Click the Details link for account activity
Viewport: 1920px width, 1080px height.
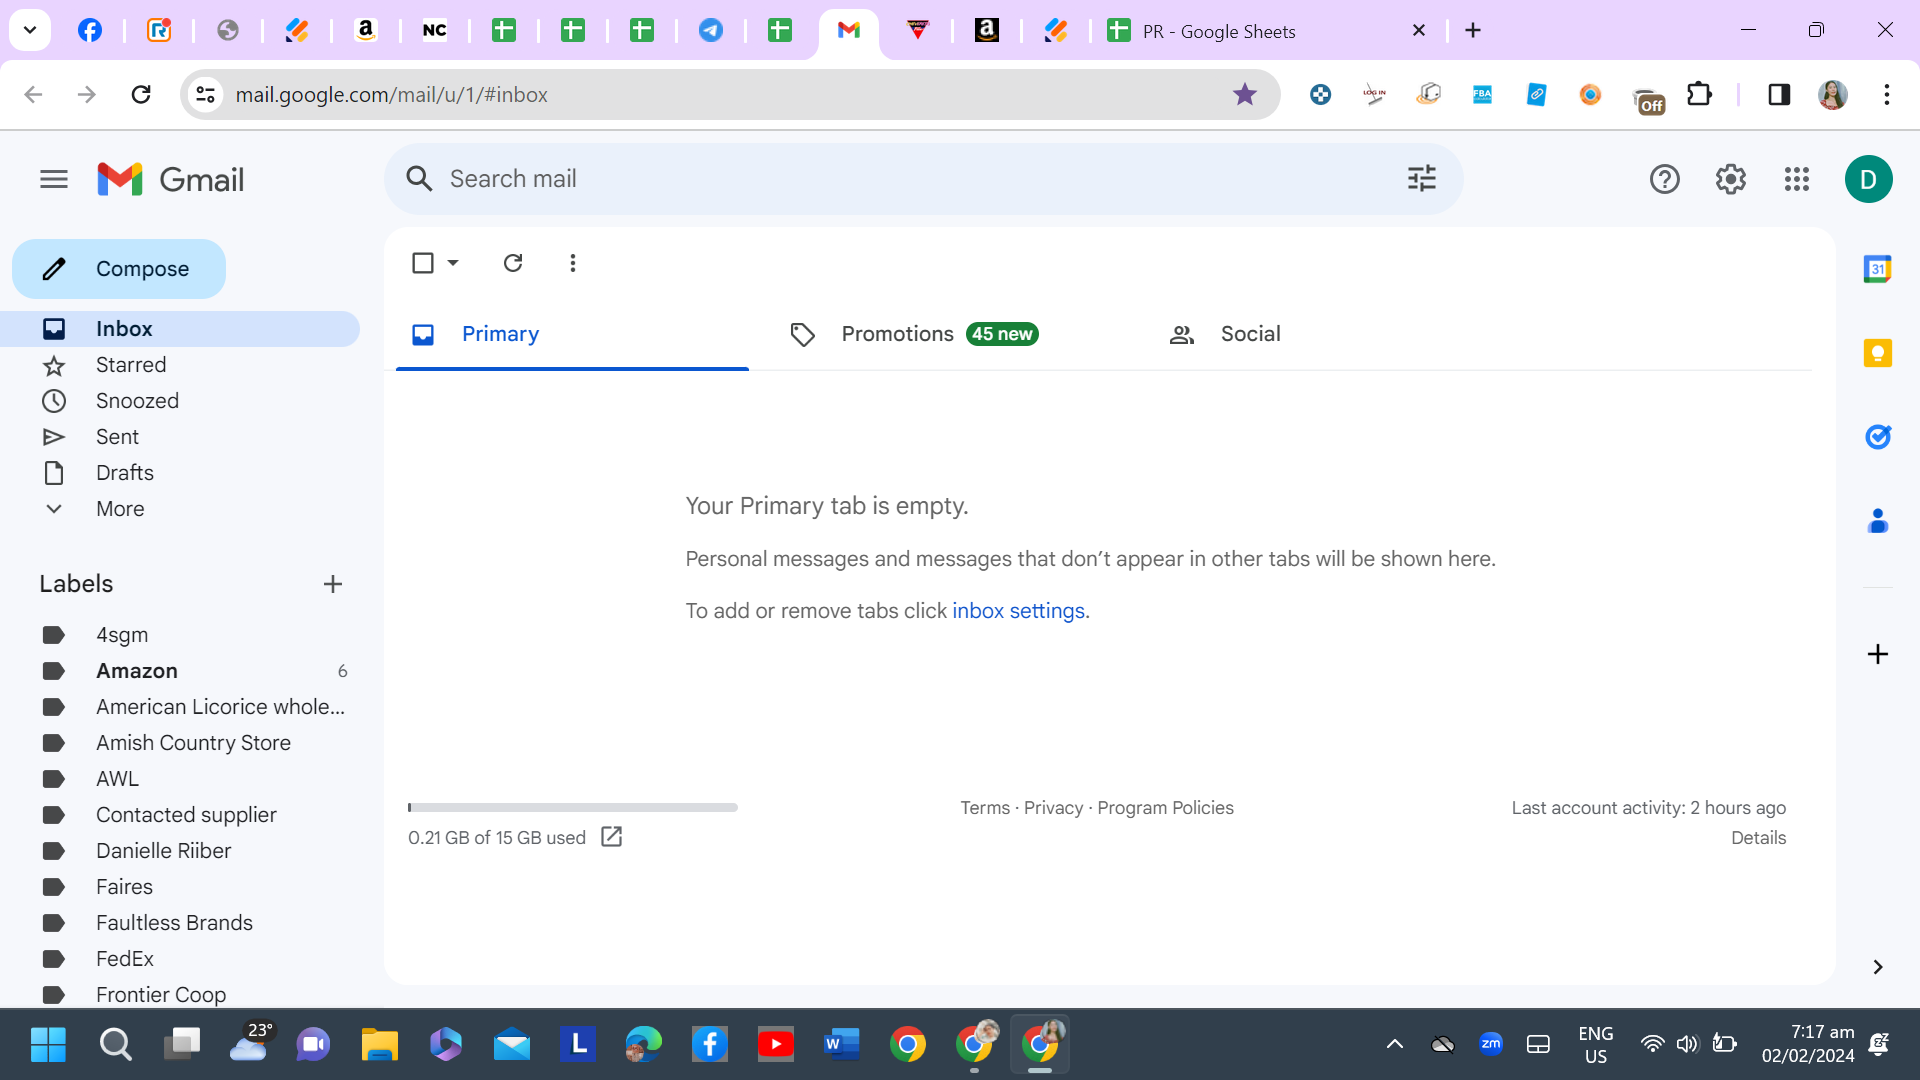point(1758,838)
